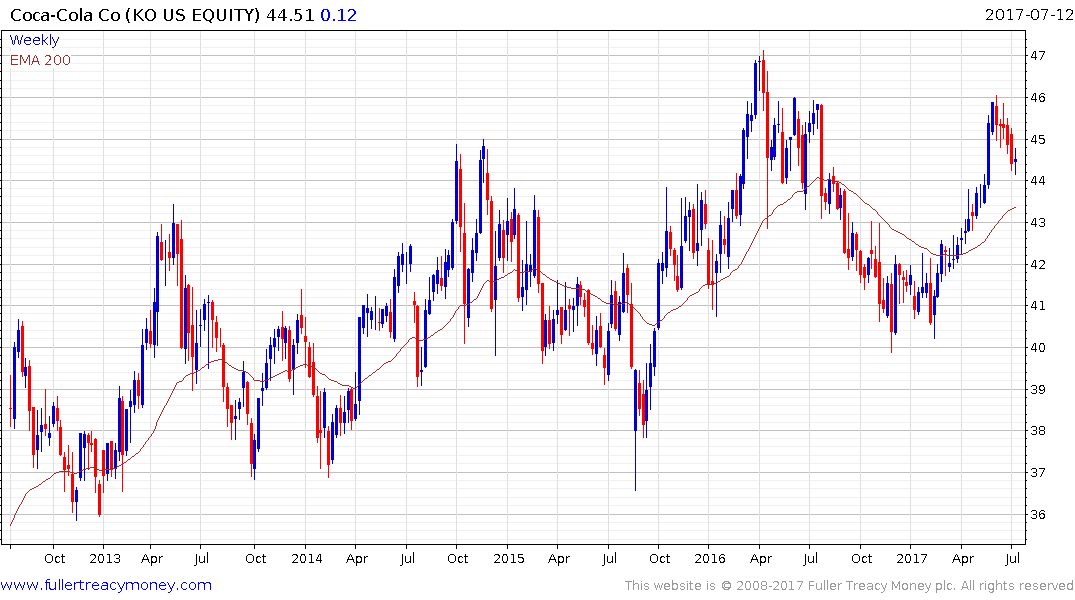The image size is (1075, 600).
Task: Click the 36 price axis label
Action: [1037, 514]
